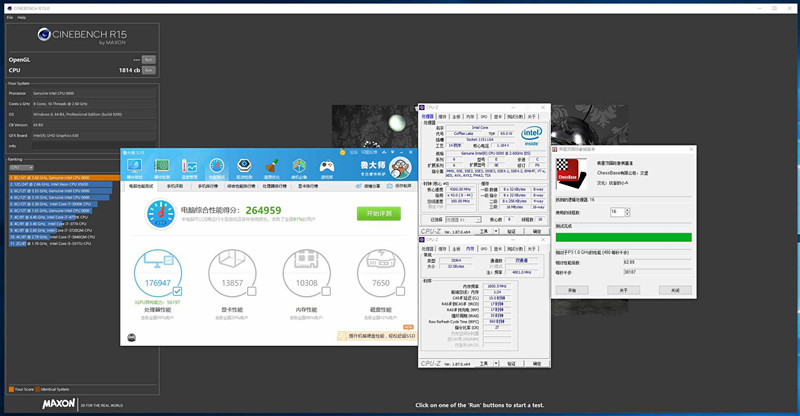Run the Cinebench OpenGL test
Image resolution: width=800 pixels, height=416 pixels.
[148, 60]
